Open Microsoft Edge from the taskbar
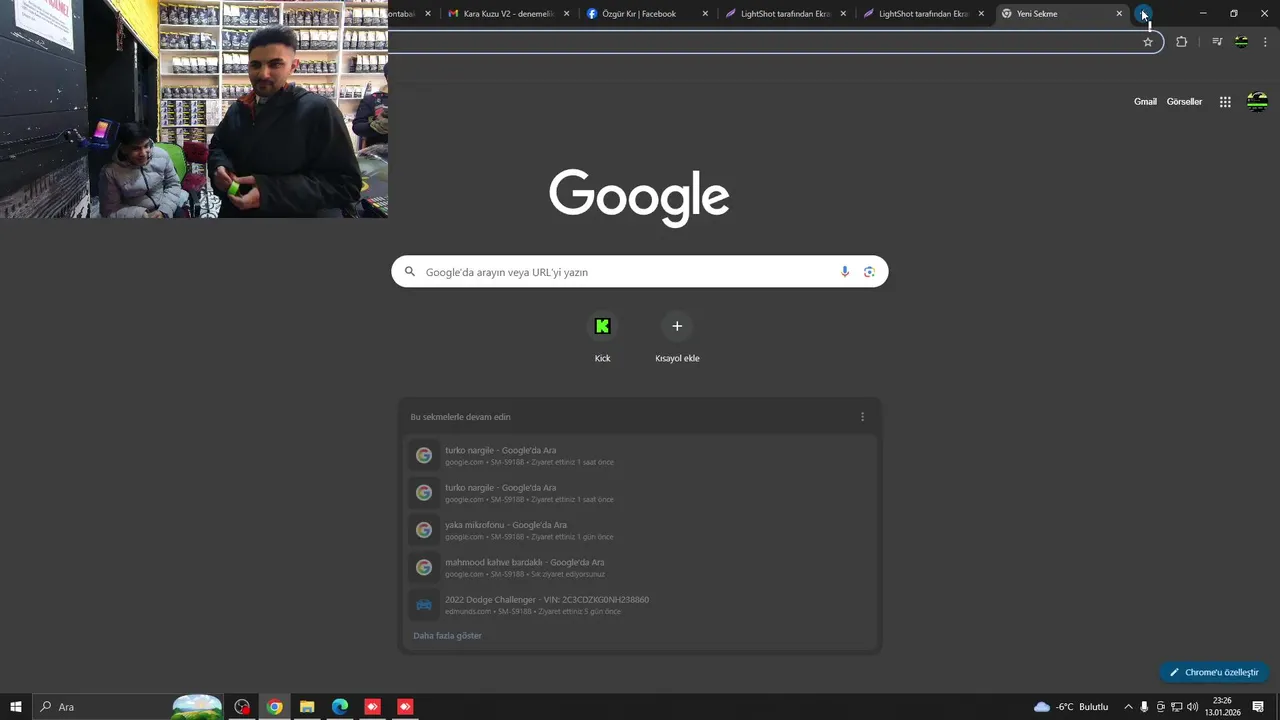The width and height of the screenshot is (1280, 720). [340, 707]
